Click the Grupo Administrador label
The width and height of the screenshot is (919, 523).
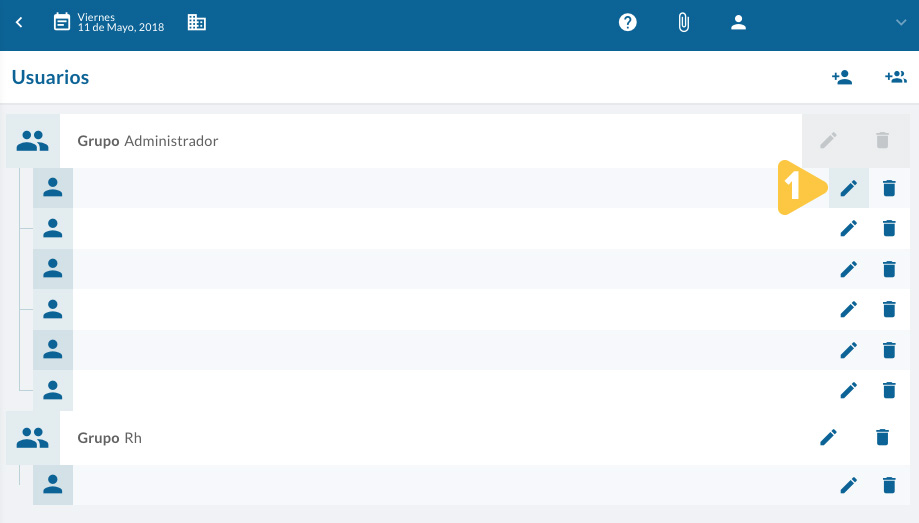(x=148, y=141)
